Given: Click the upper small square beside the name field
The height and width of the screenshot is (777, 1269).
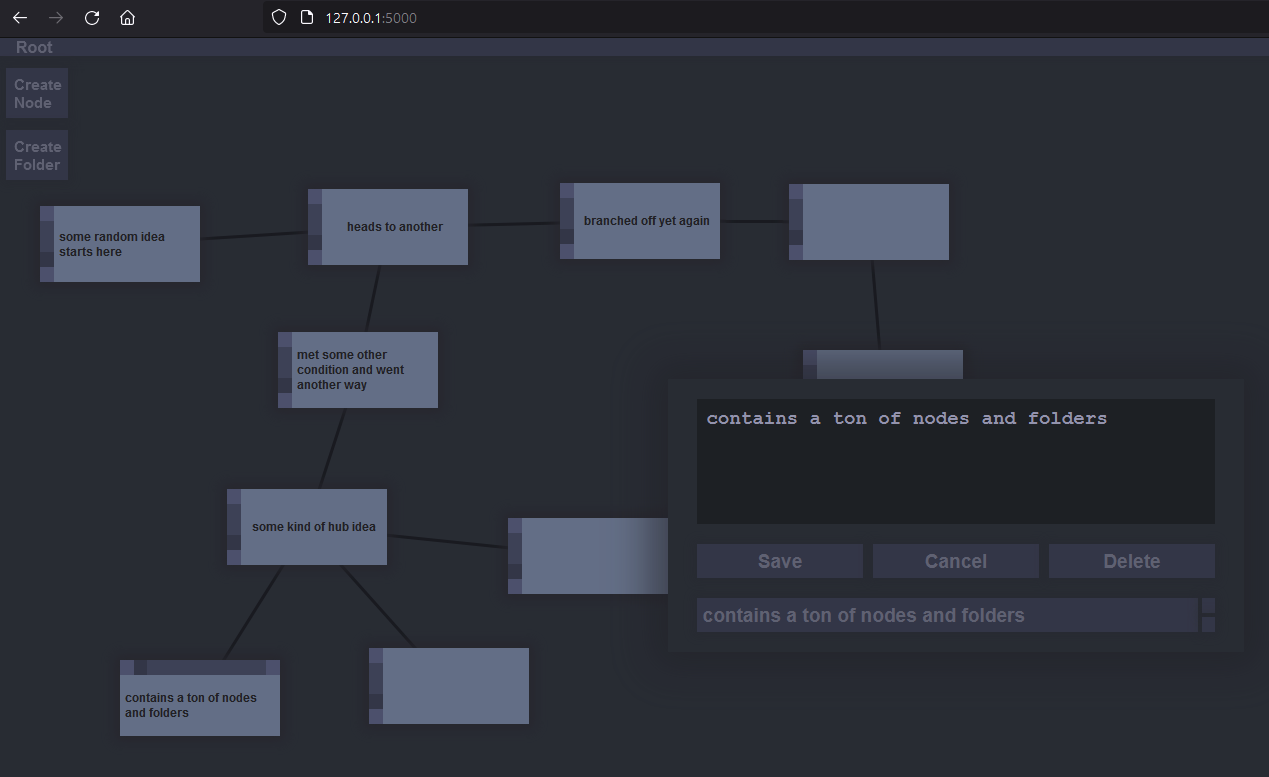Looking at the screenshot, I should (x=1208, y=605).
